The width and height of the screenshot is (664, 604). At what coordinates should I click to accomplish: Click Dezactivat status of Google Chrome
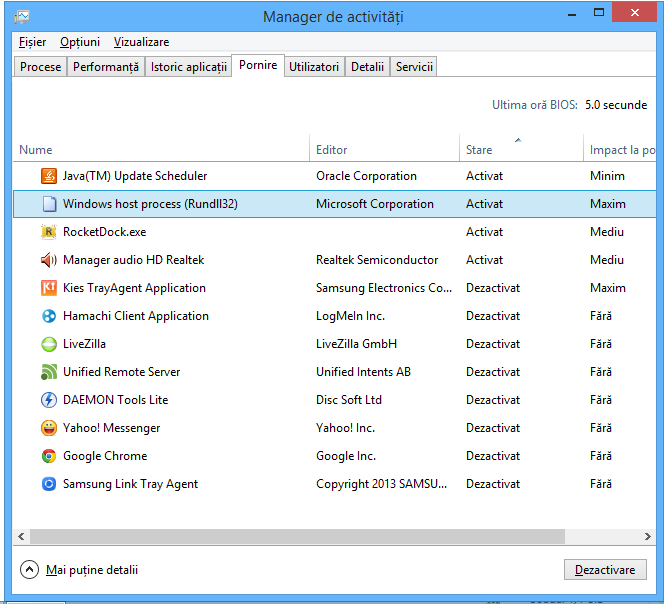[493, 456]
